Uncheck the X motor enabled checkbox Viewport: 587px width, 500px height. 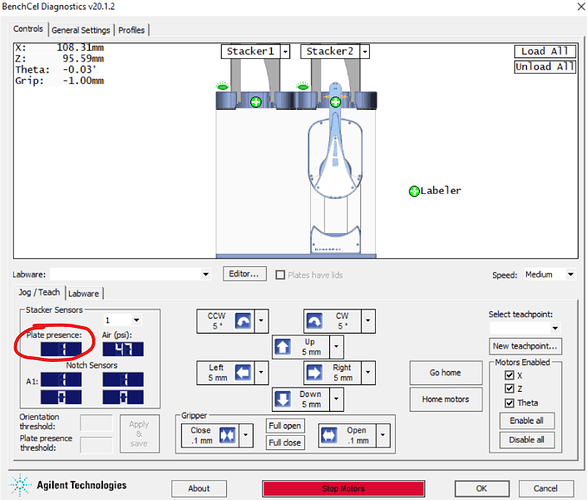[x=509, y=375]
